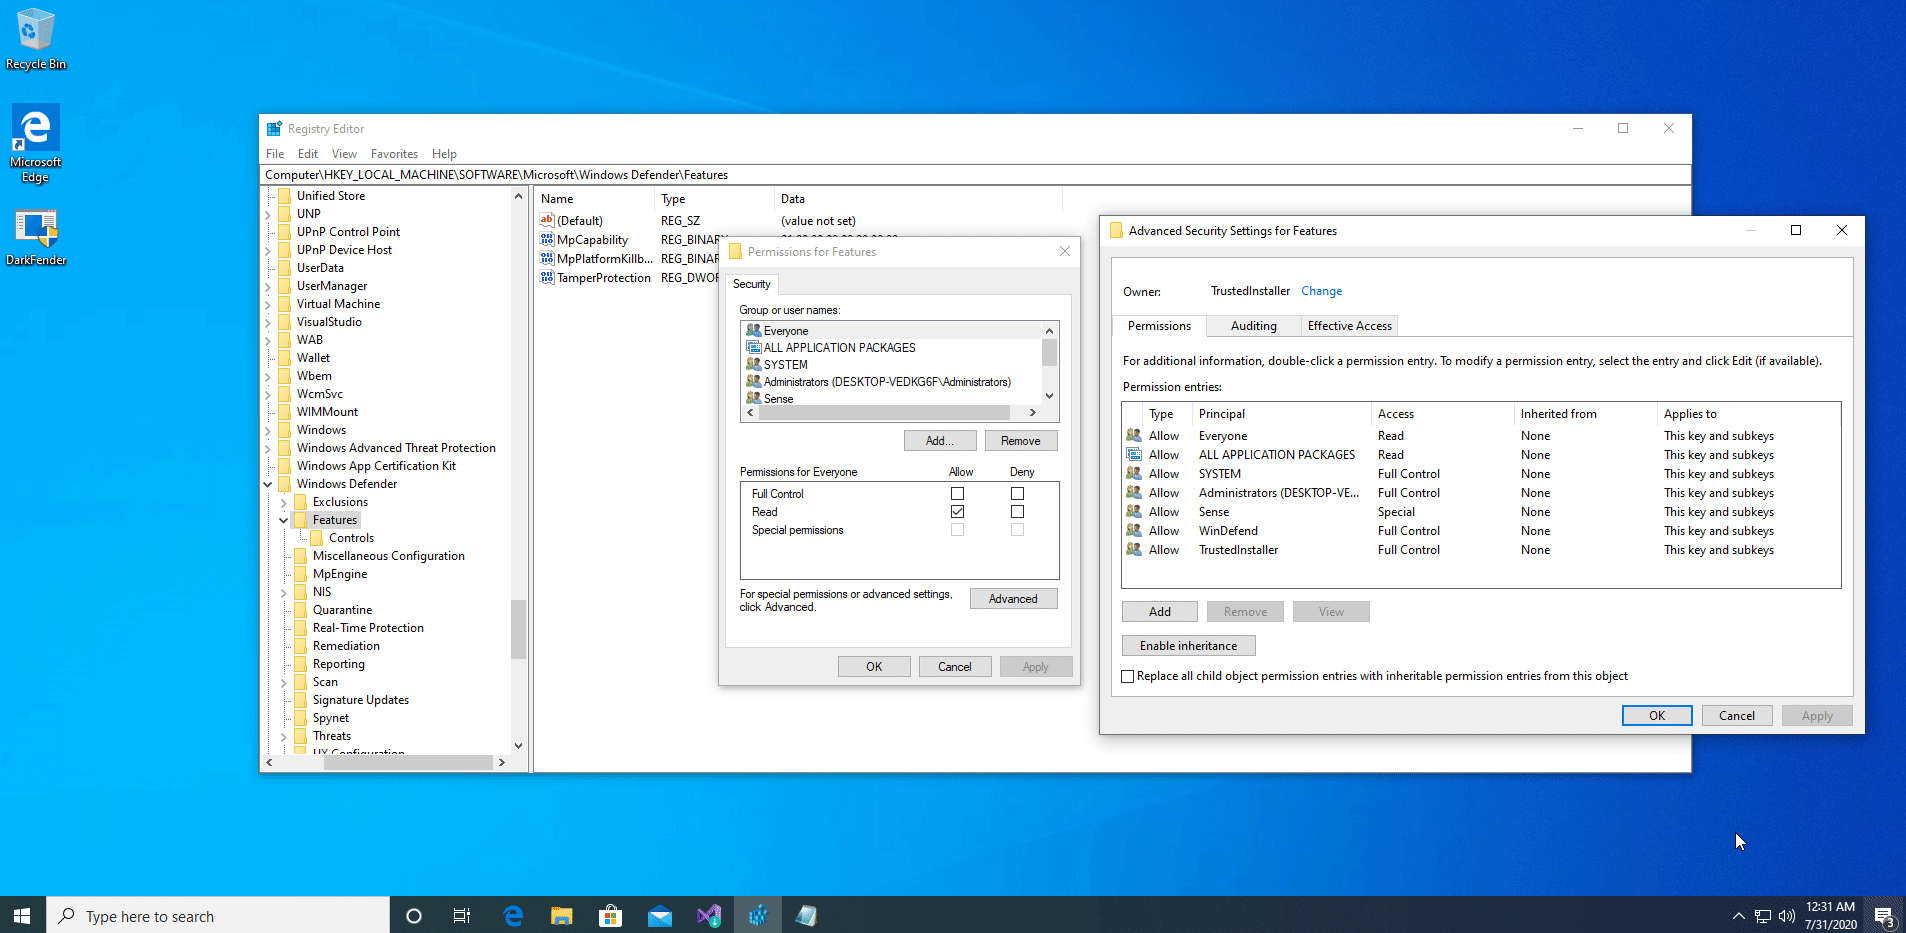Select the TamperProtection DWORD value icon
The height and width of the screenshot is (933, 1906).
pos(547,278)
